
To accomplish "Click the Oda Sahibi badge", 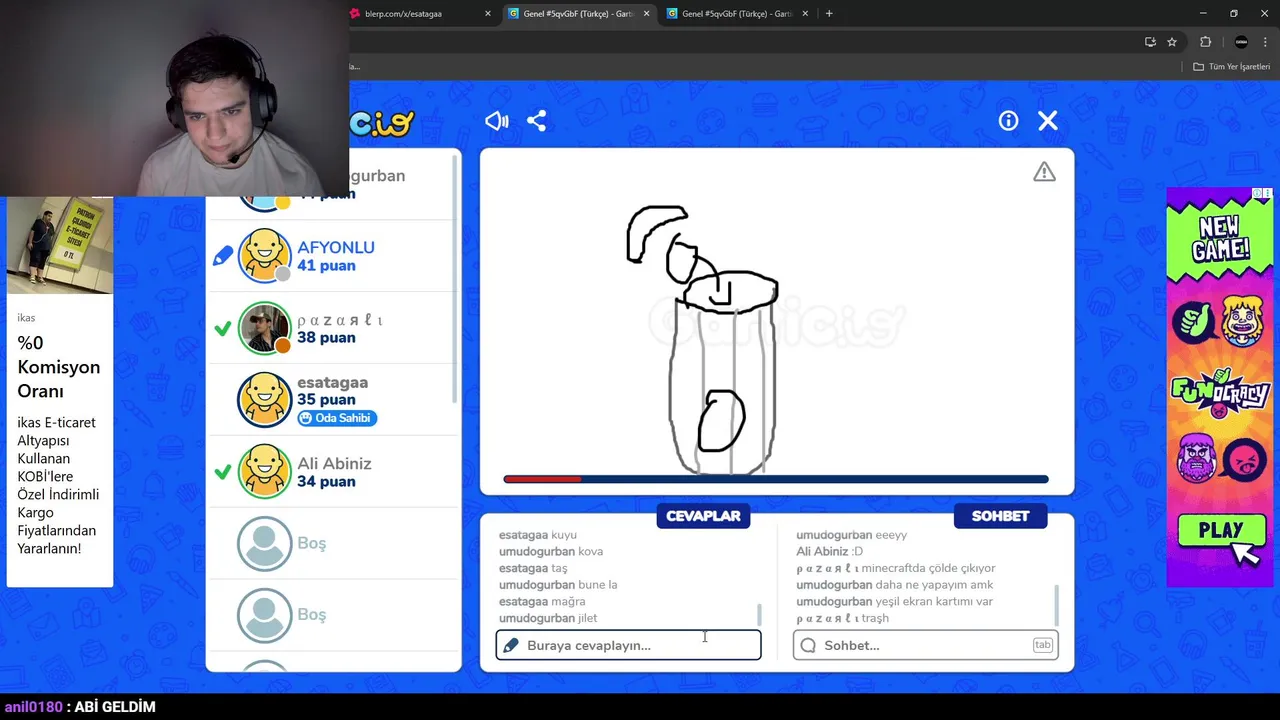I will coord(337,418).
